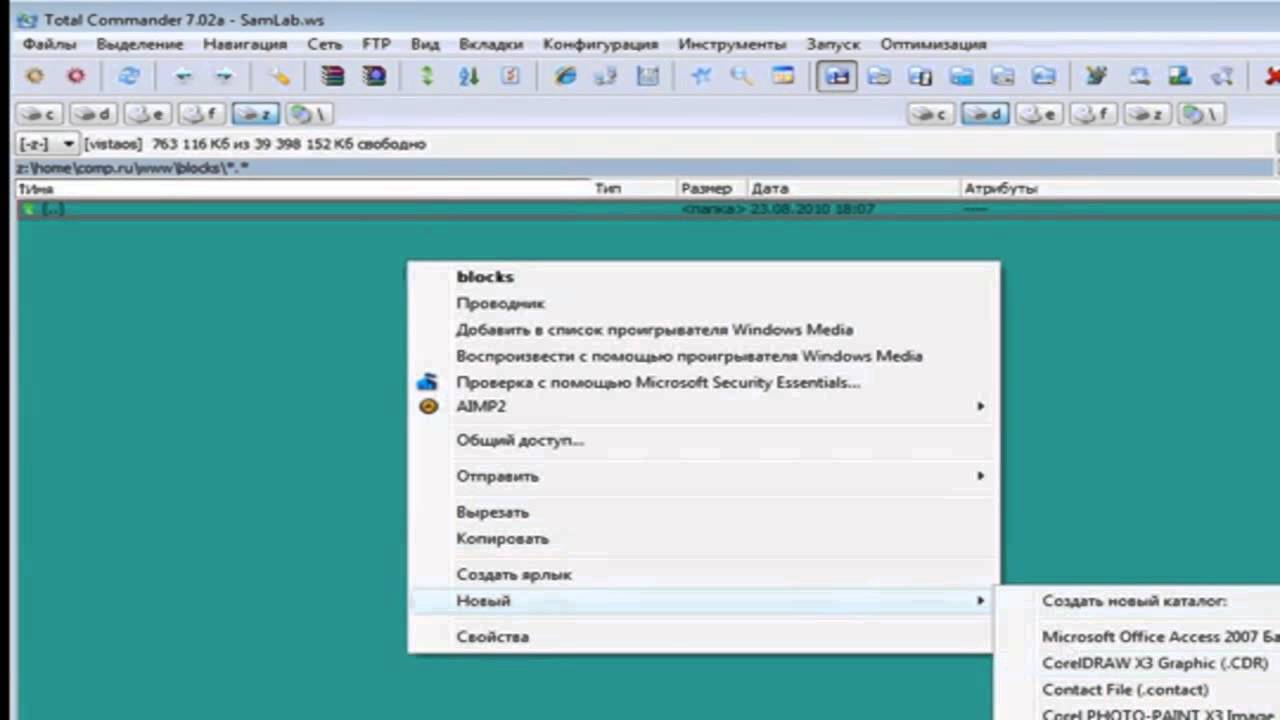
Task: Expand the Новый submenu
Action: tap(702, 600)
